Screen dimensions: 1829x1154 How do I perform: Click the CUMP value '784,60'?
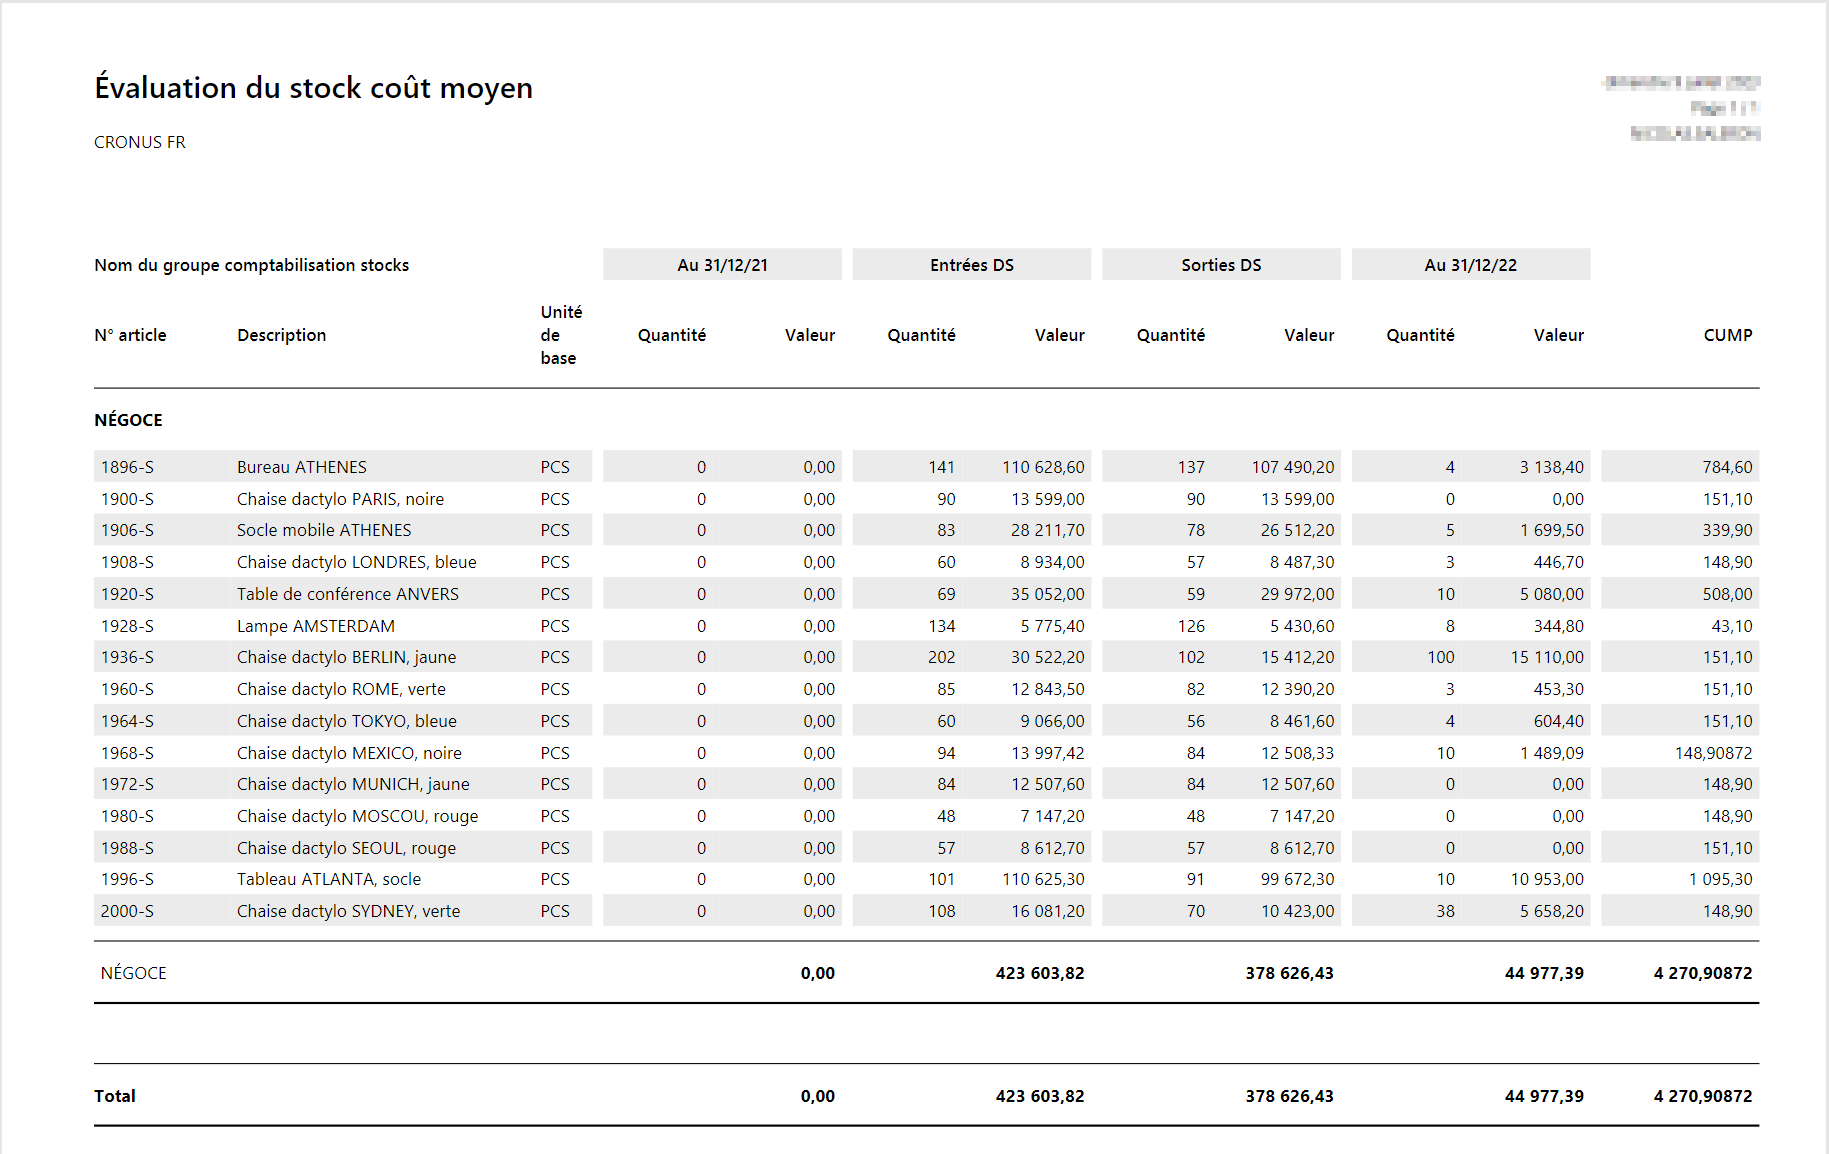pyautogui.click(x=1727, y=467)
